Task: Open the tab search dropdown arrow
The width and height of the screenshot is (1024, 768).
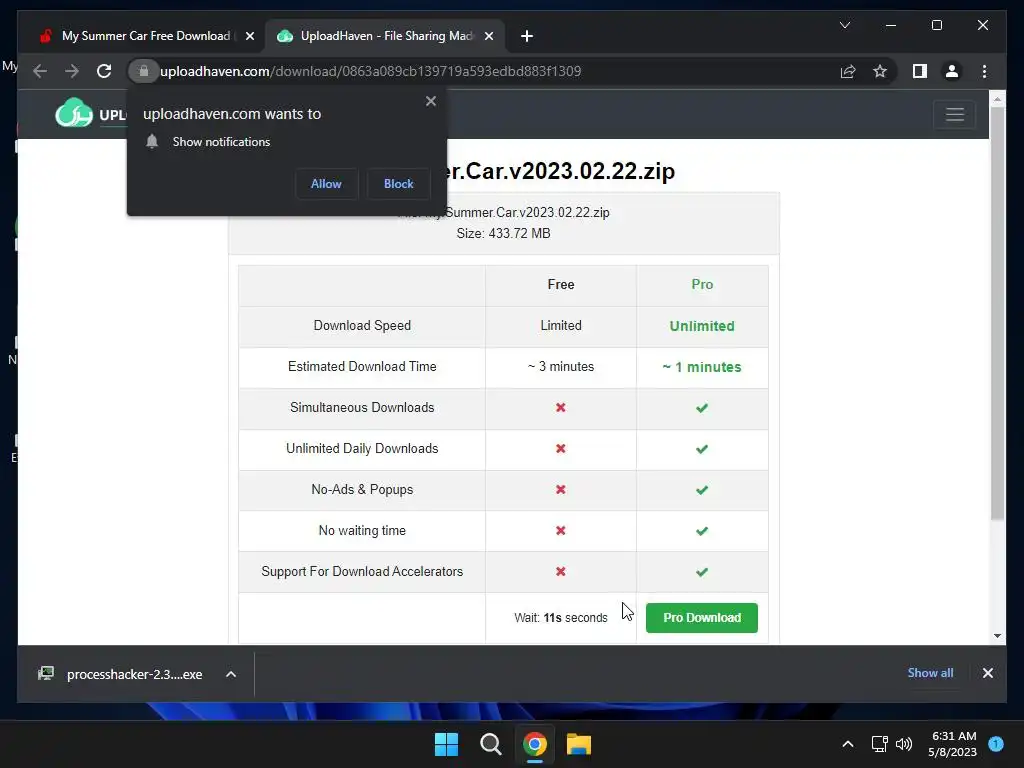Action: [844, 25]
